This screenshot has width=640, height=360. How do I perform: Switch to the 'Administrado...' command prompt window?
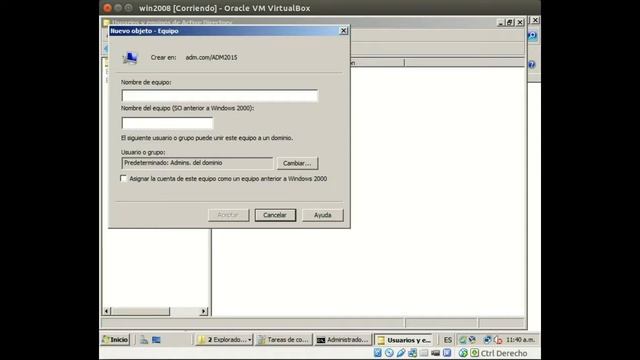pyautogui.click(x=343, y=340)
